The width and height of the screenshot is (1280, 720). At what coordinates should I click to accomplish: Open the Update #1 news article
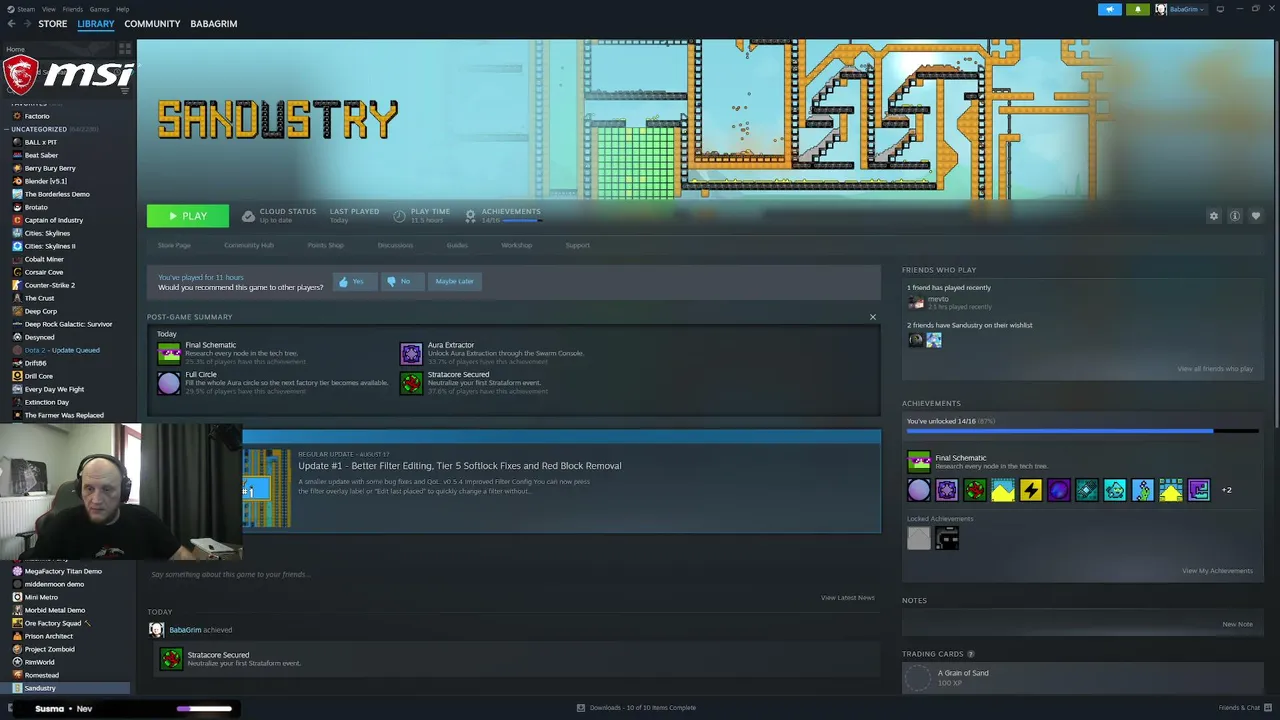(460, 466)
